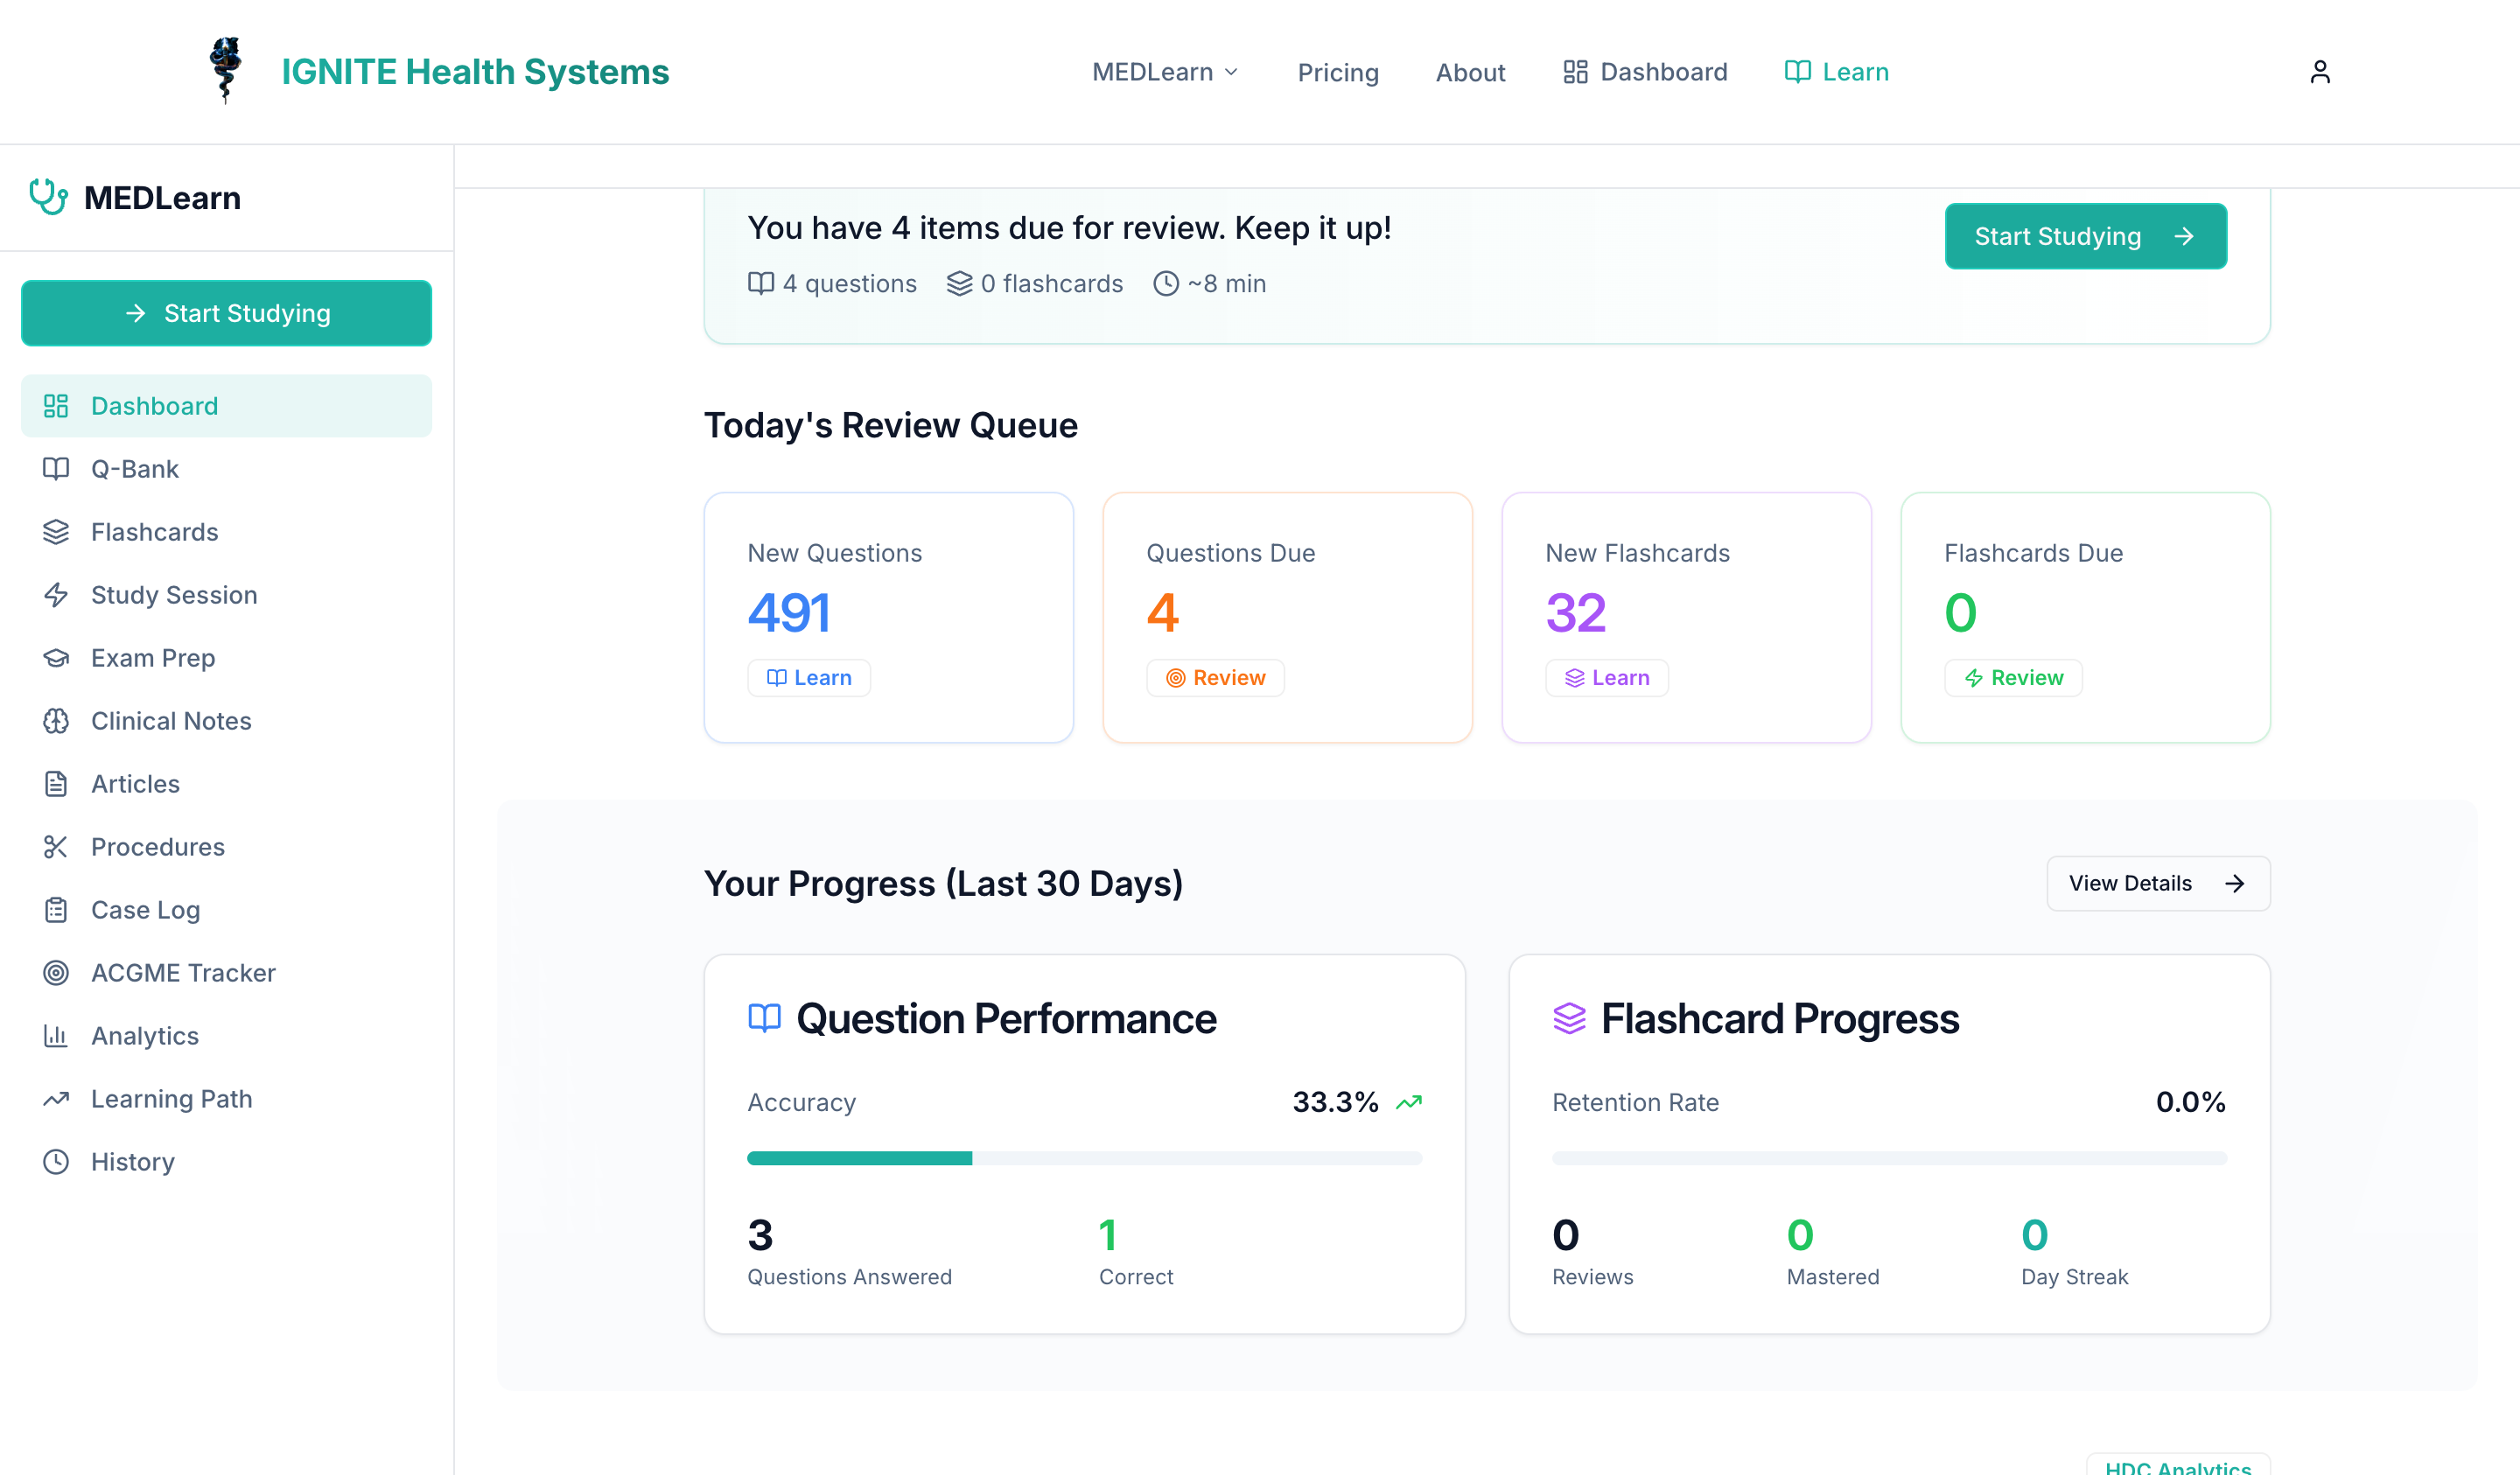Open Procedures from the sidebar
Screen dimensions: 2520x1475
(x=227, y=847)
